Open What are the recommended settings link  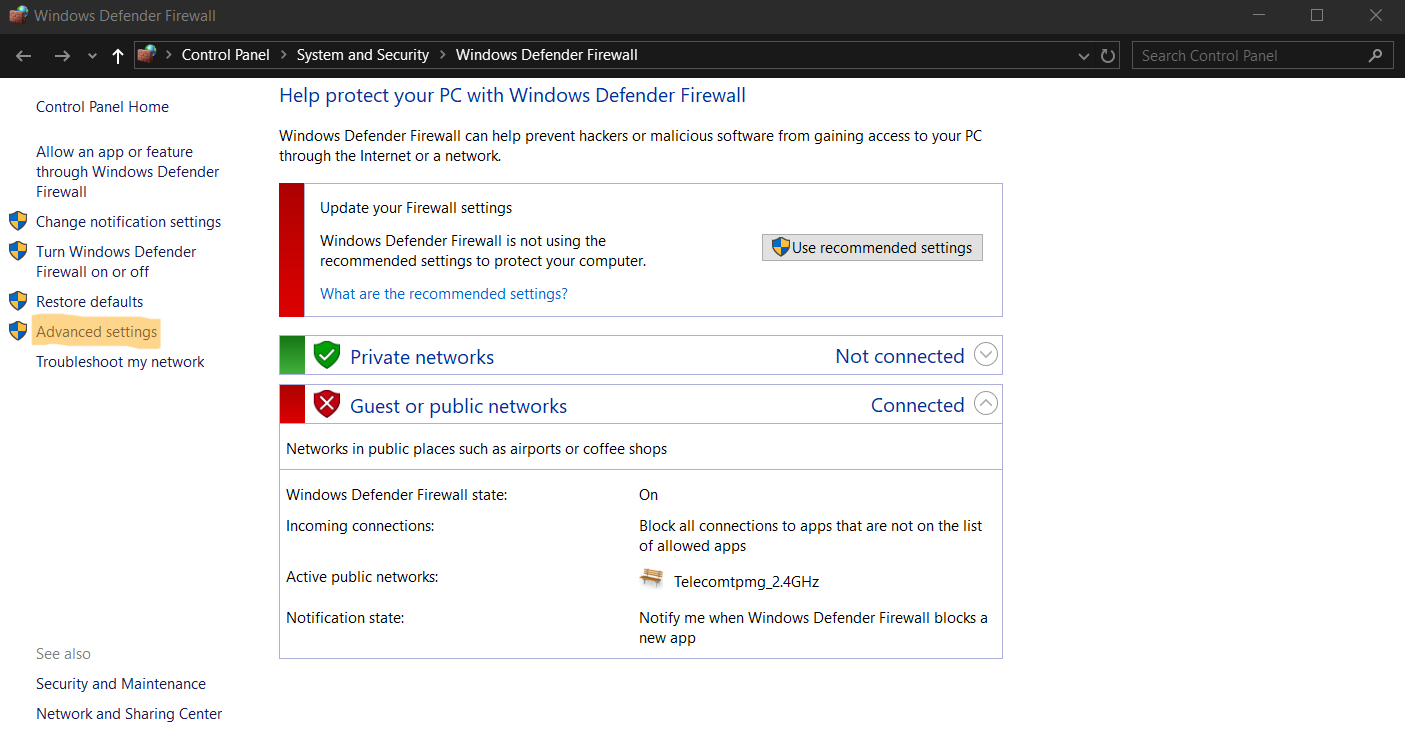click(x=444, y=294)
